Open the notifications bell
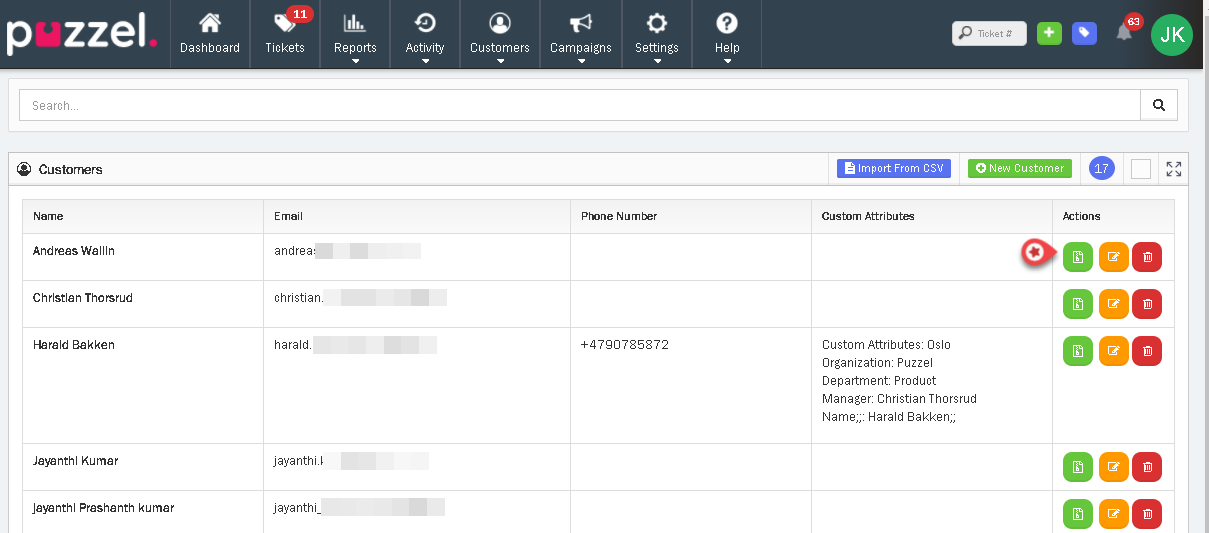This screenshot has width=1209, height=533. click(1124, 33)
